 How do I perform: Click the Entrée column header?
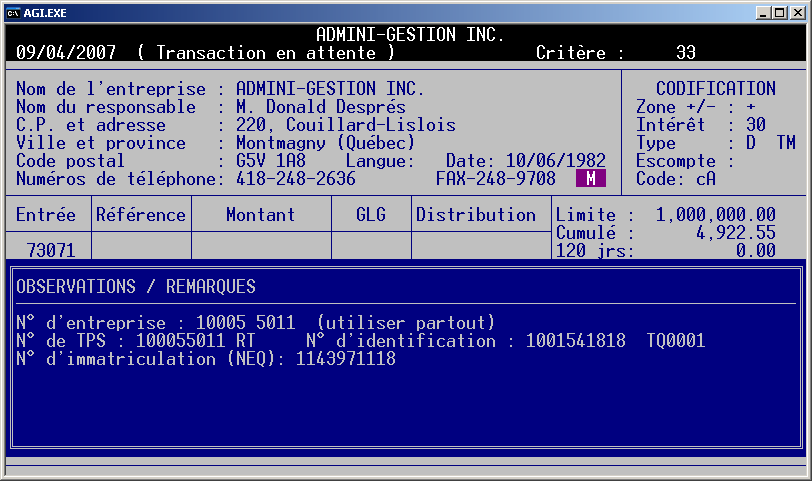pos(47,214)
